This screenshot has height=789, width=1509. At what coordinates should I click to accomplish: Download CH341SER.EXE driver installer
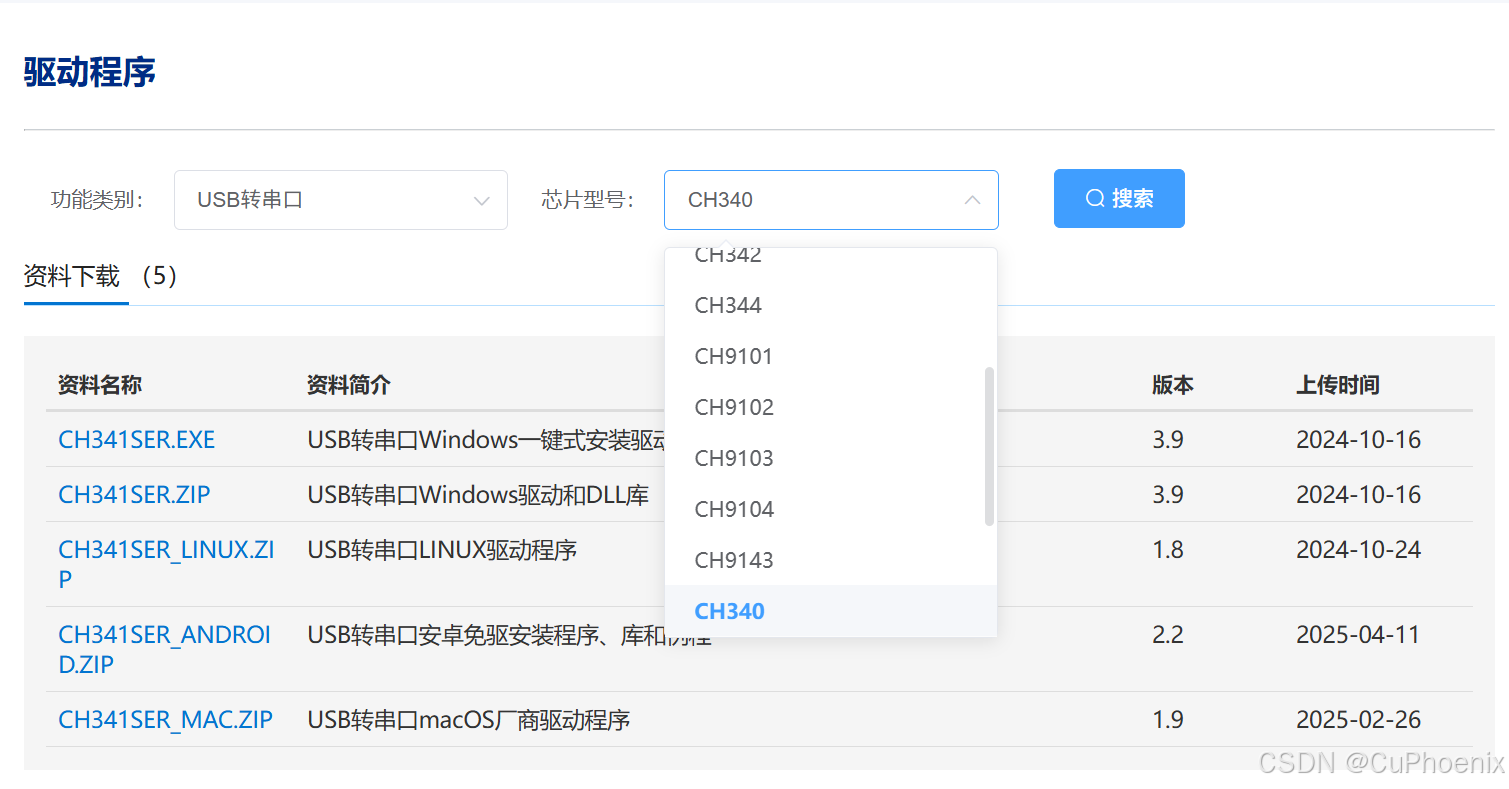coord(136,439)
